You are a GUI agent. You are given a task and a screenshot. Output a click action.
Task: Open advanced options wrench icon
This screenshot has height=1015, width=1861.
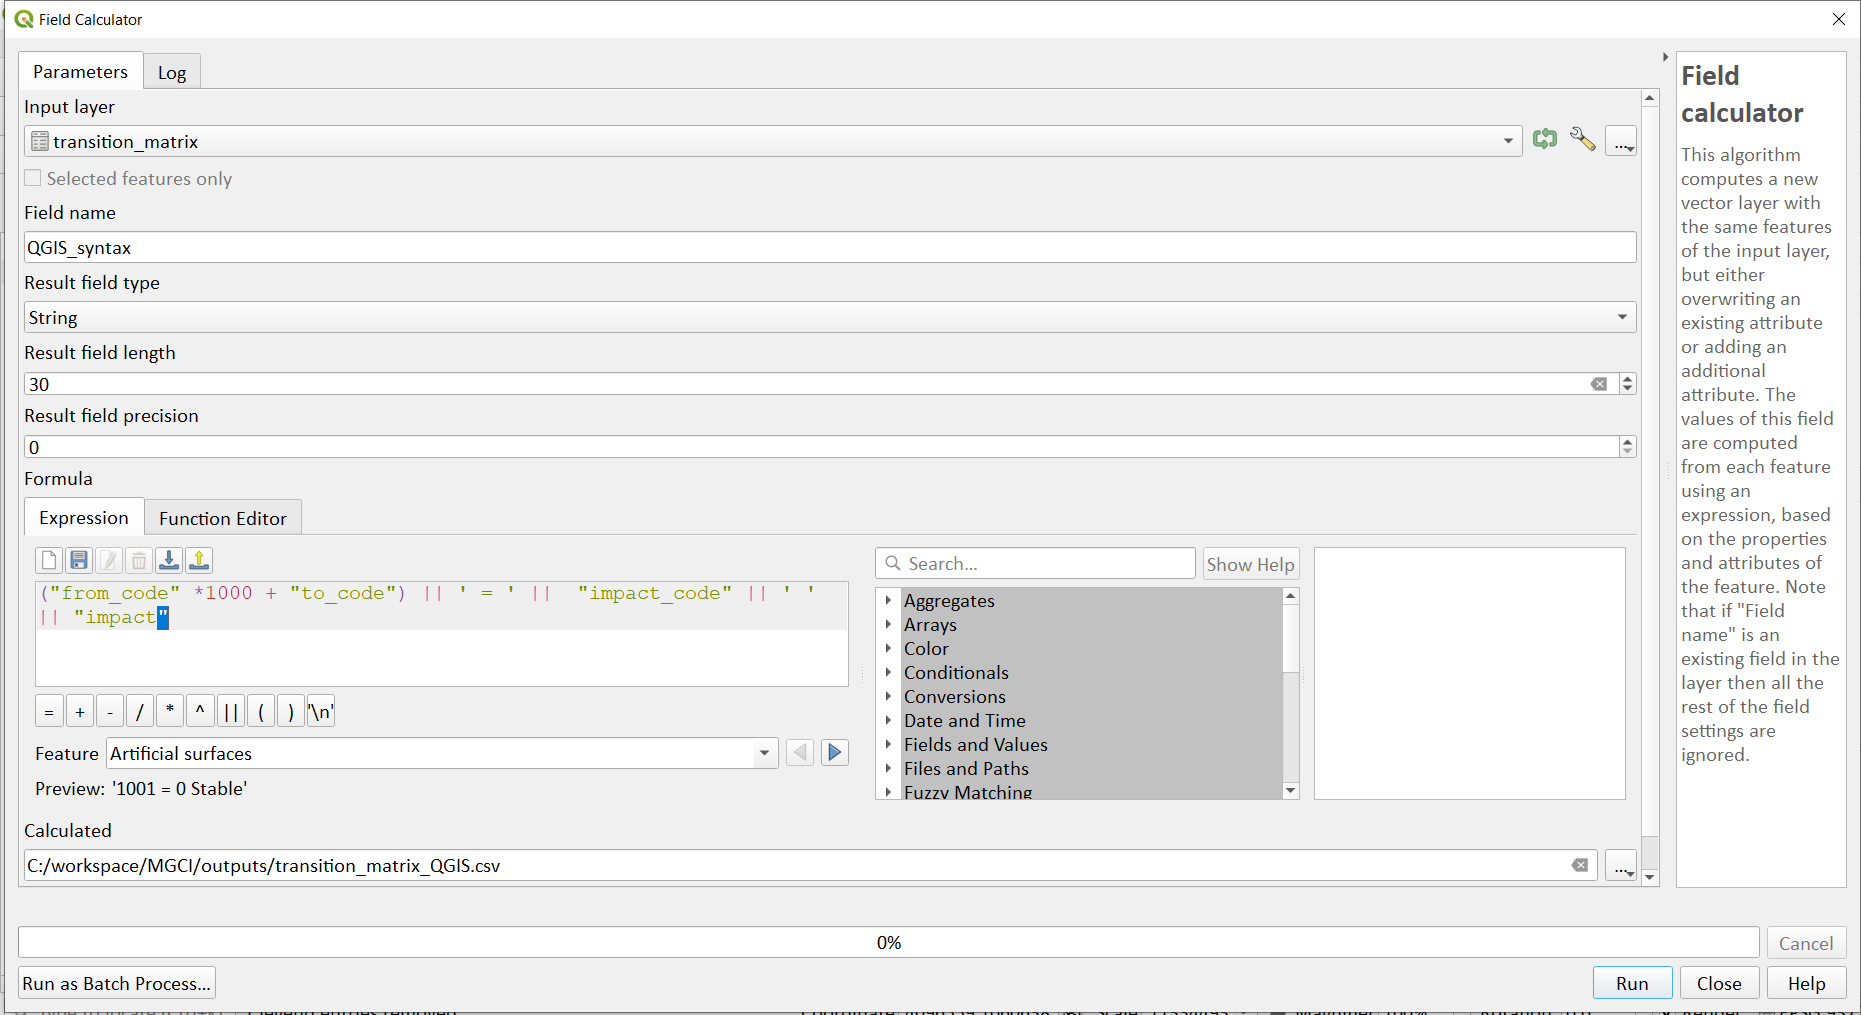pos(1582,140)
